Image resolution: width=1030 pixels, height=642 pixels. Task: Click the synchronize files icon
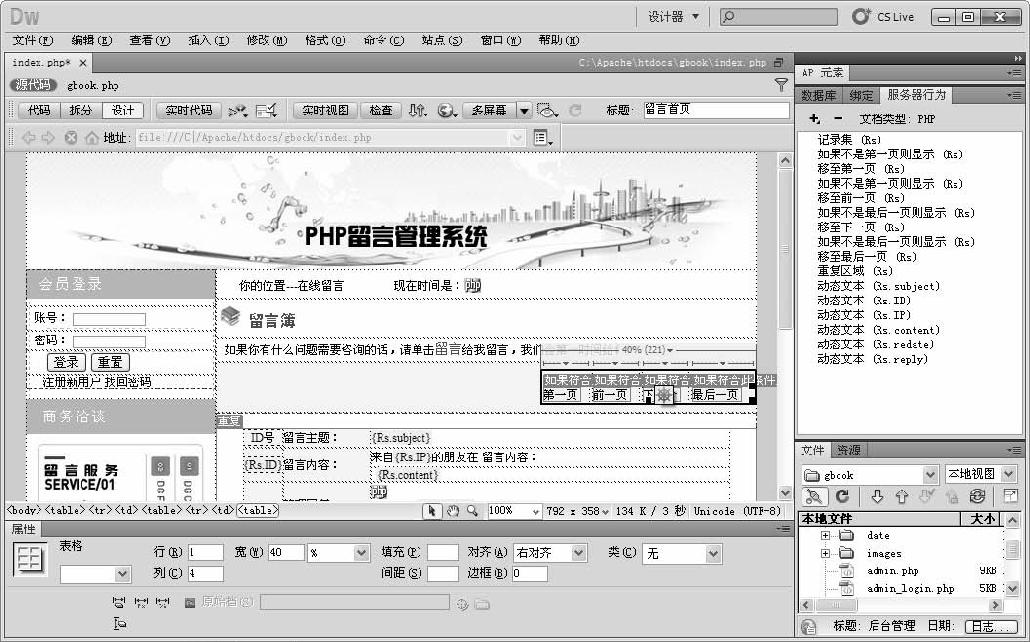point(977,497)
